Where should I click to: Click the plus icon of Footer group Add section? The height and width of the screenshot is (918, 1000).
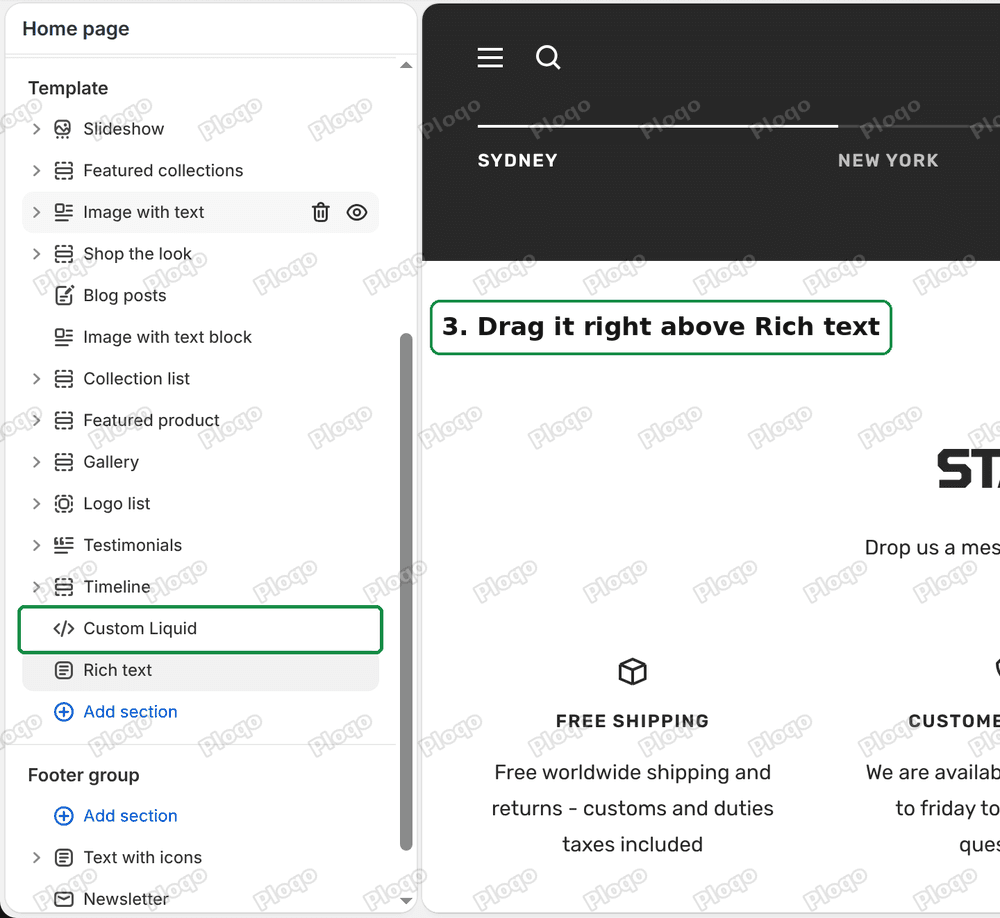click(x=63, y=816)
